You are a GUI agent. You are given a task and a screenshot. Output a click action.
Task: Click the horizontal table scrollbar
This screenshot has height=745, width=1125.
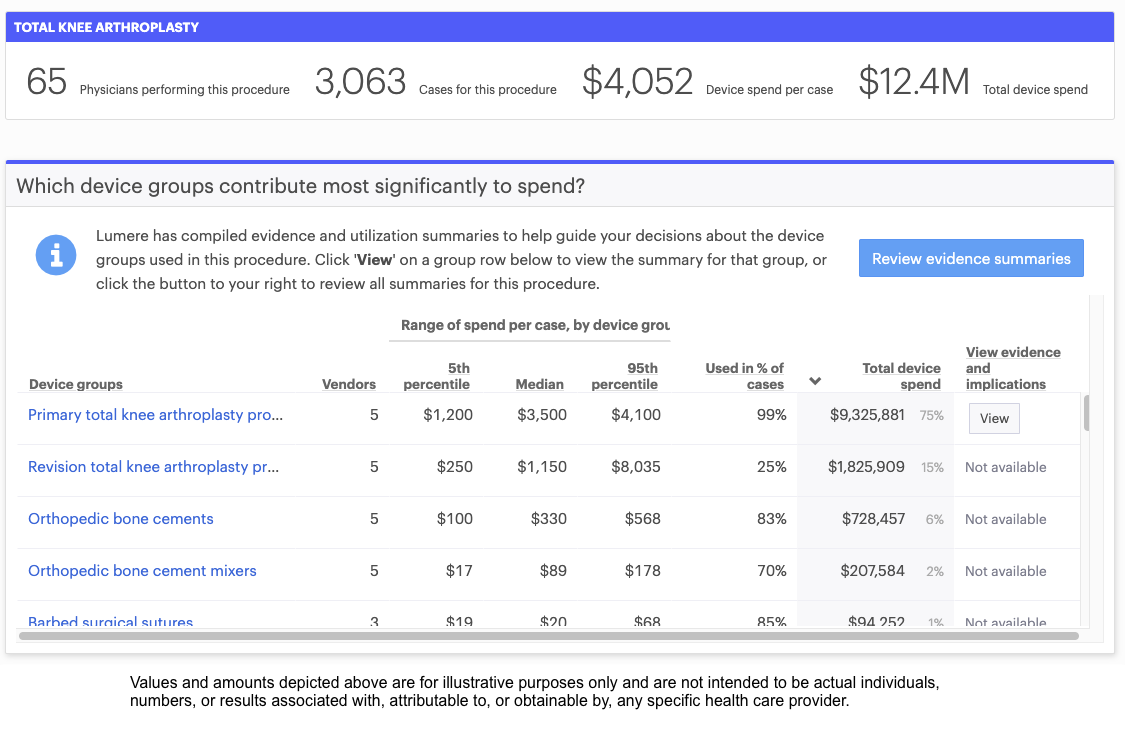548,635
